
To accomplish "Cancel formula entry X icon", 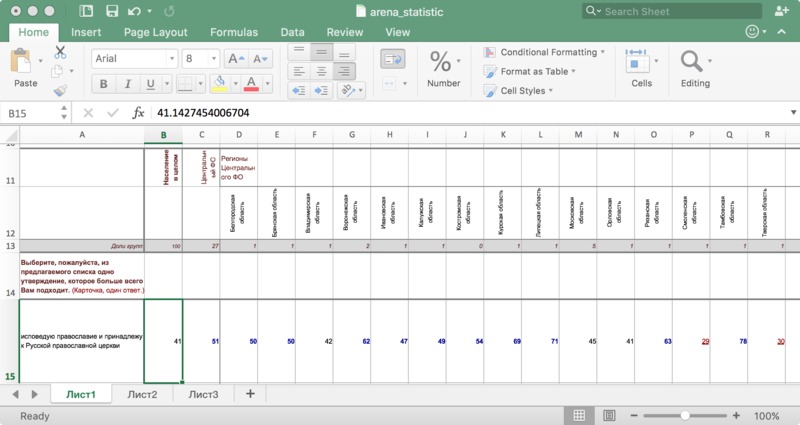I will tap(88, 113).
